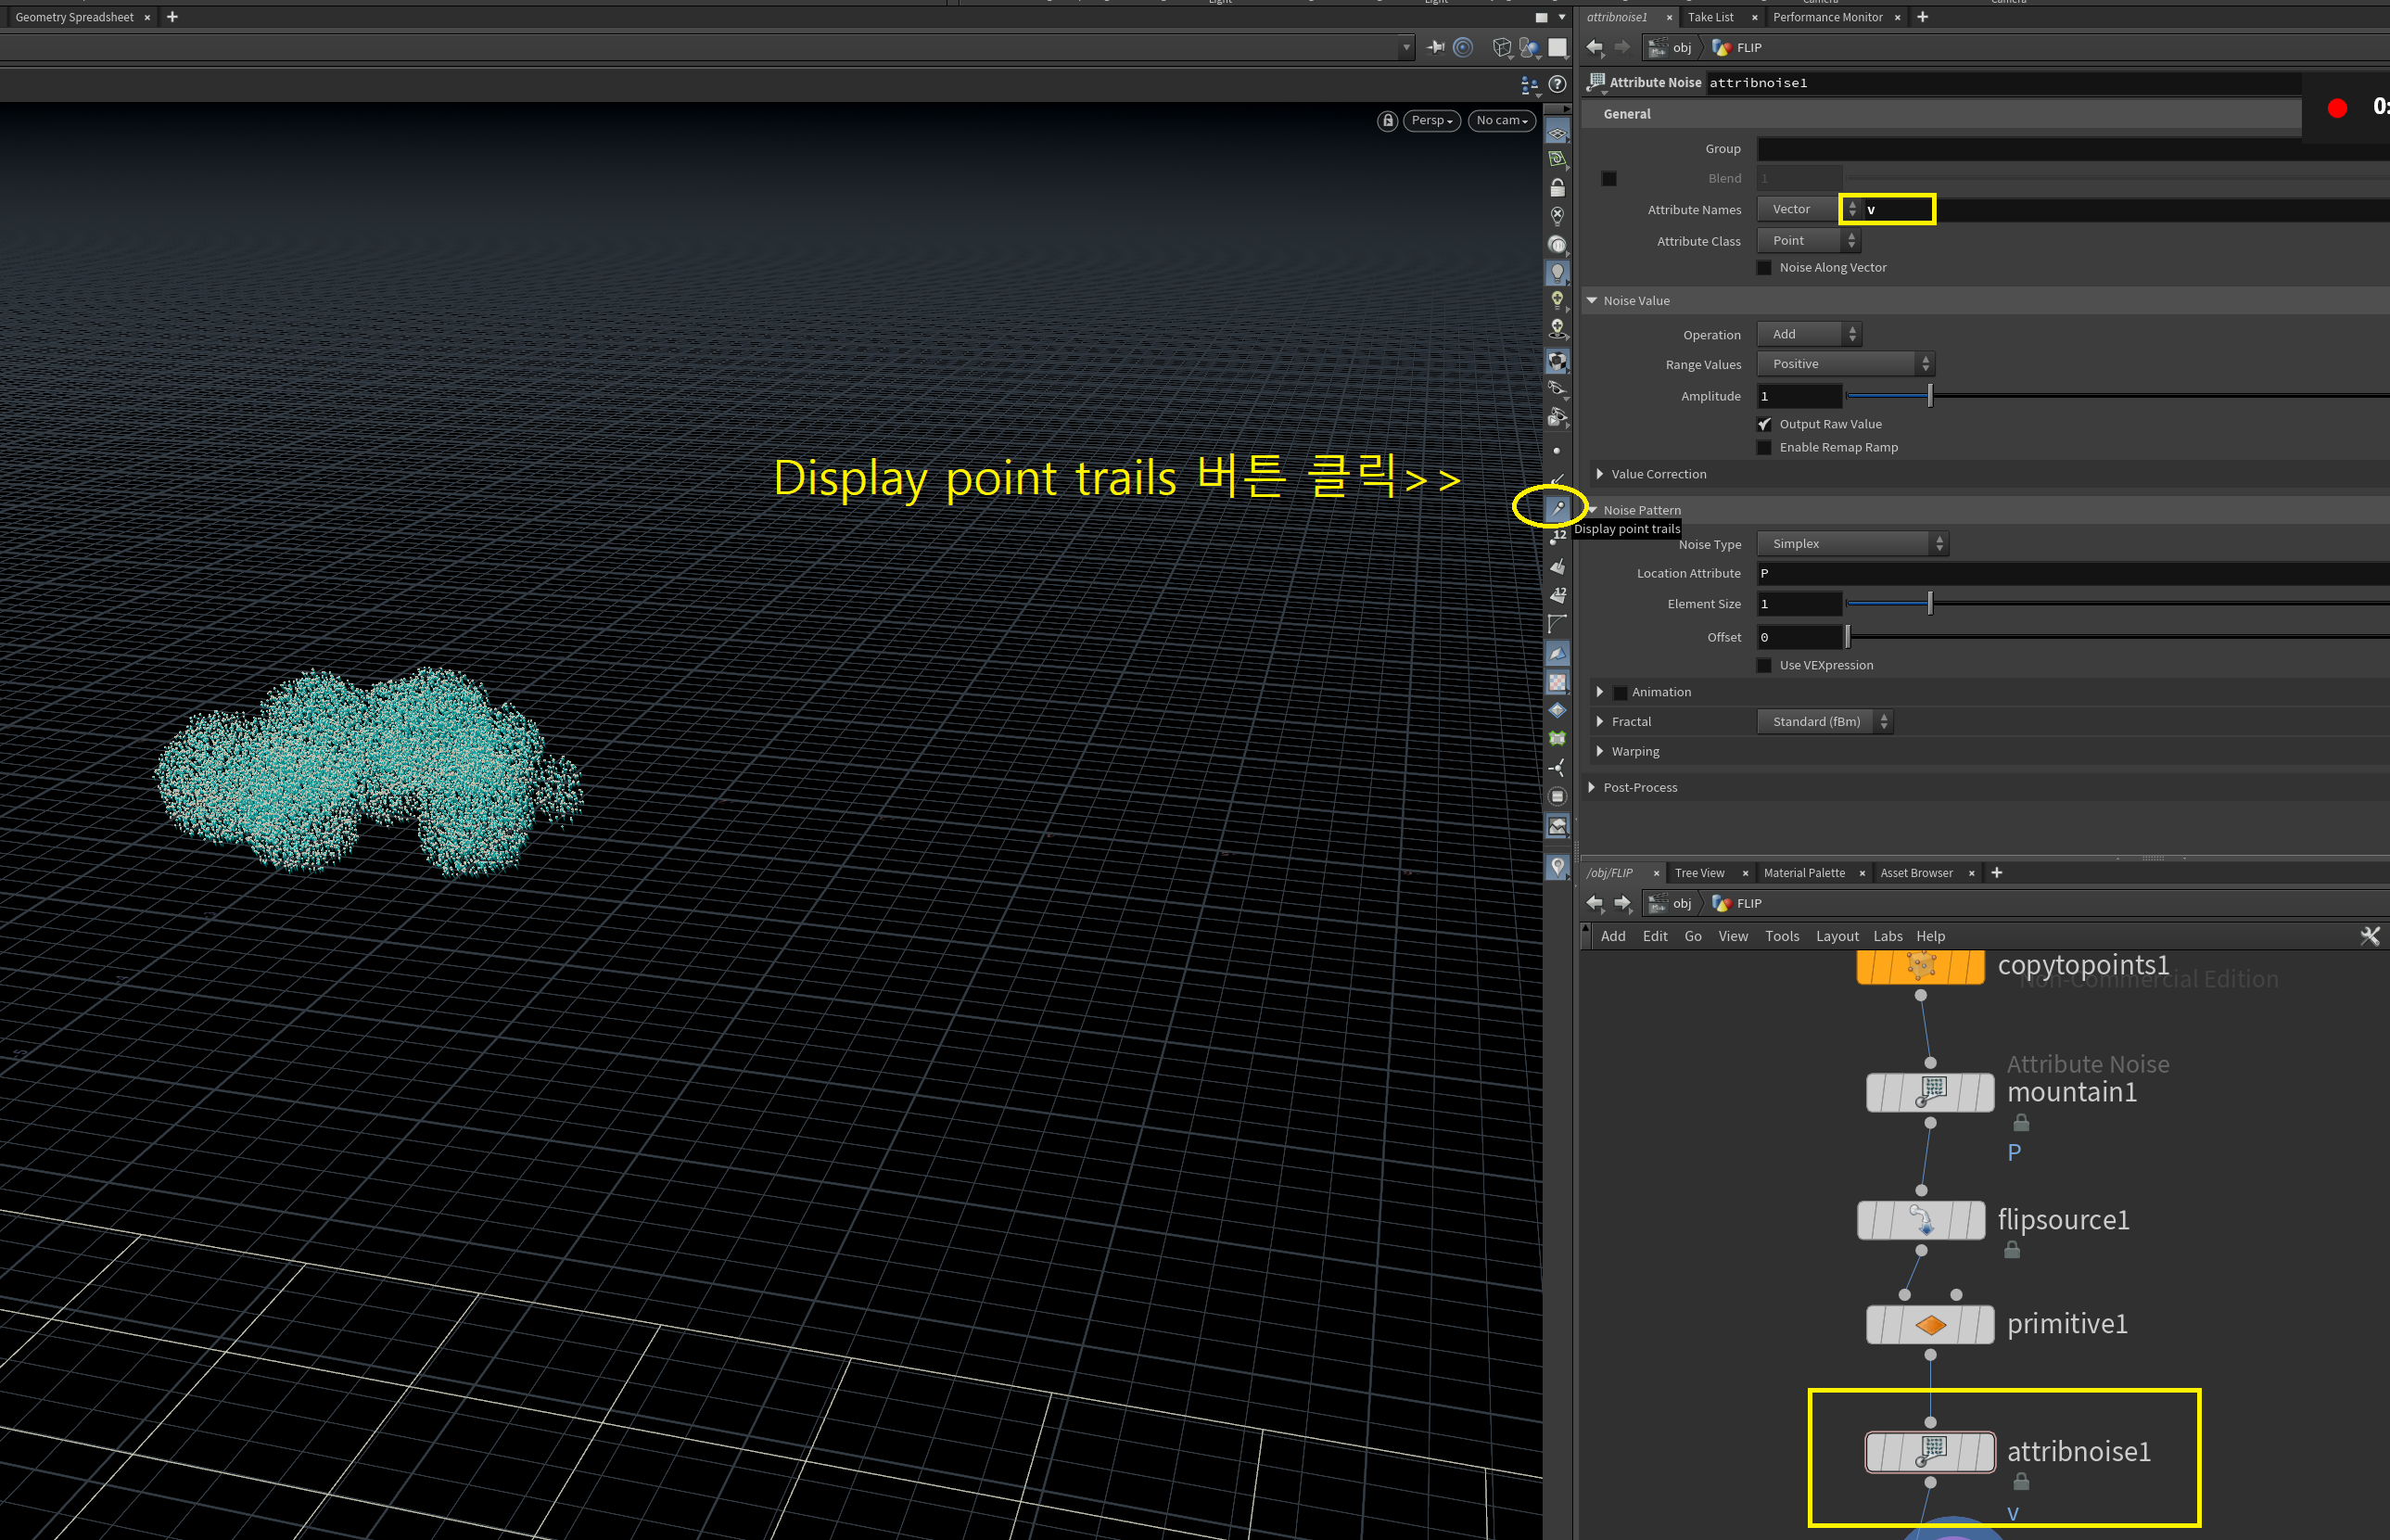Click the wrench icon in the network editor
This screenshot has height=1540, width=2390.
(x=2369, y=936)
